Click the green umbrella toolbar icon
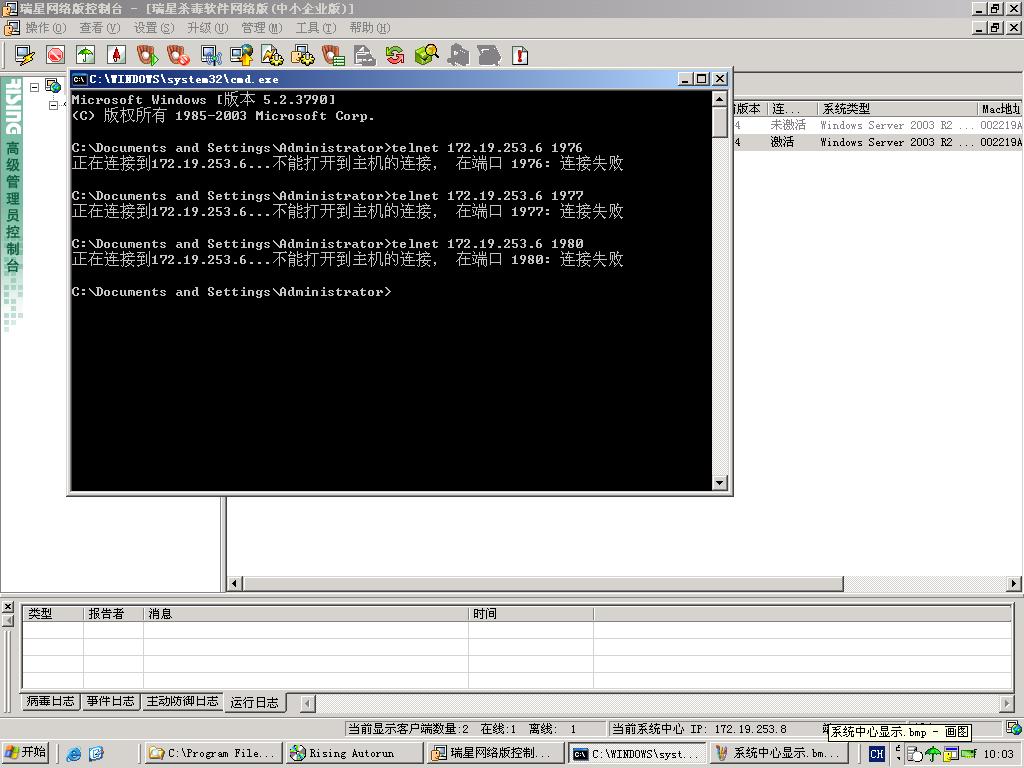Image resolution: width=1024 pixels, height=768 pixels. pyautogui.click(x=86, y=55)
